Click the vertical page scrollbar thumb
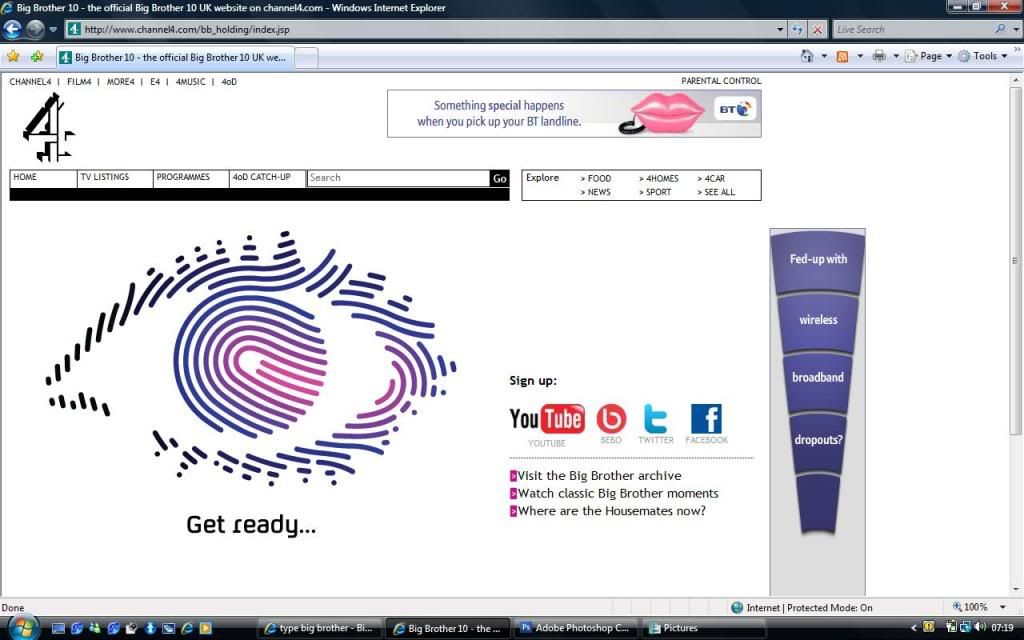Image resolution: width=1024 pixels, height=640 pixels. click(1016, 260)
